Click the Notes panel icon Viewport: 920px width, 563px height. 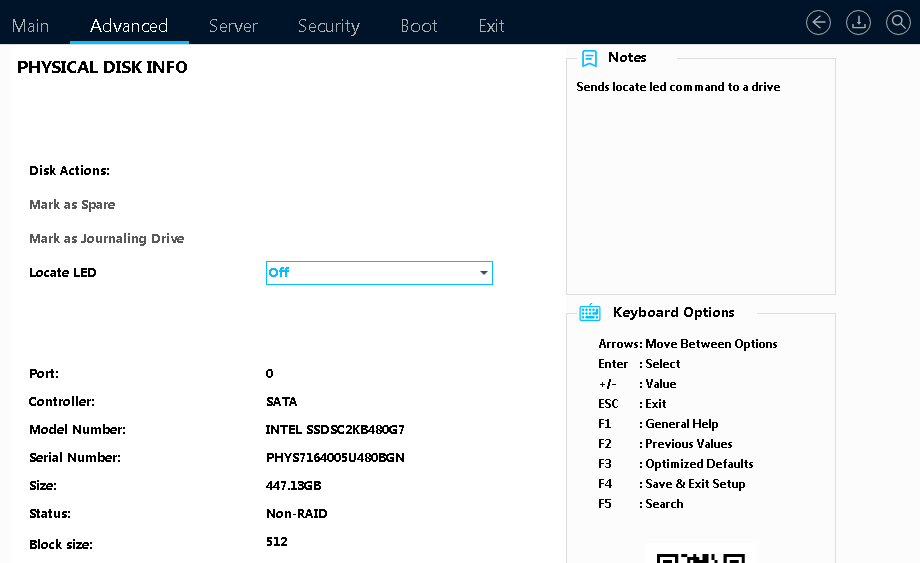589,58
